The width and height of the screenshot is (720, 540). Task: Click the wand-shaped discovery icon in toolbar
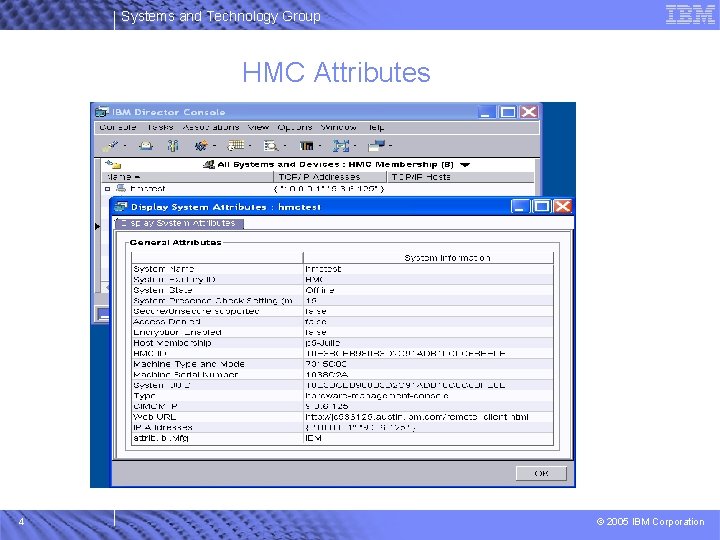[x=110, y=146]
